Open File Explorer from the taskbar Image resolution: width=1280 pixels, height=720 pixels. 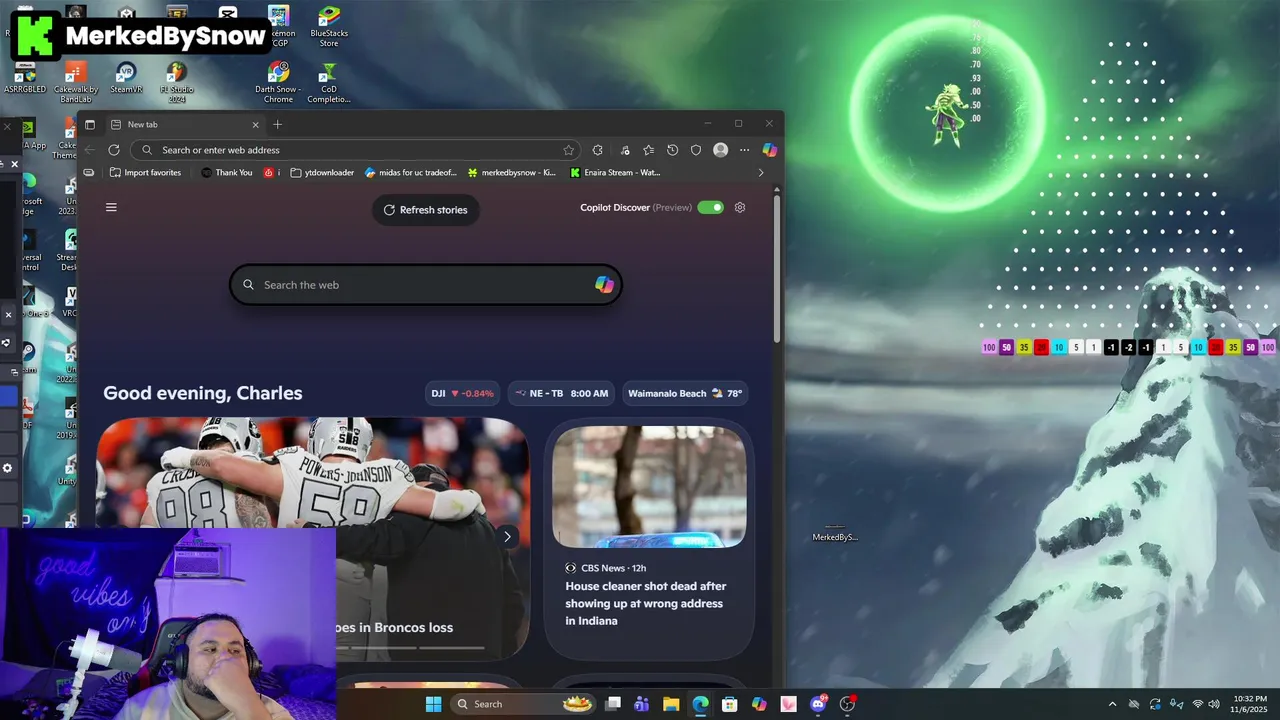(x=671, y=704)
